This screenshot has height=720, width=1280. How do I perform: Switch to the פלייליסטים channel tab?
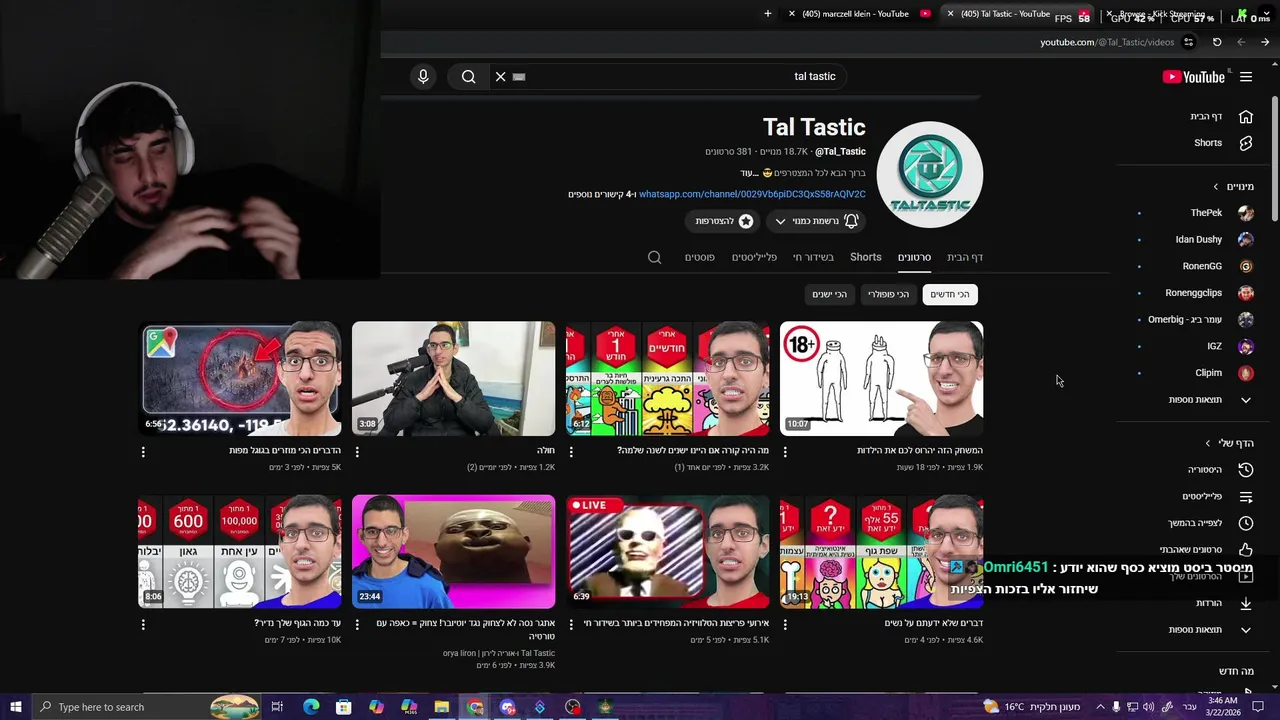tap(754, 257)
